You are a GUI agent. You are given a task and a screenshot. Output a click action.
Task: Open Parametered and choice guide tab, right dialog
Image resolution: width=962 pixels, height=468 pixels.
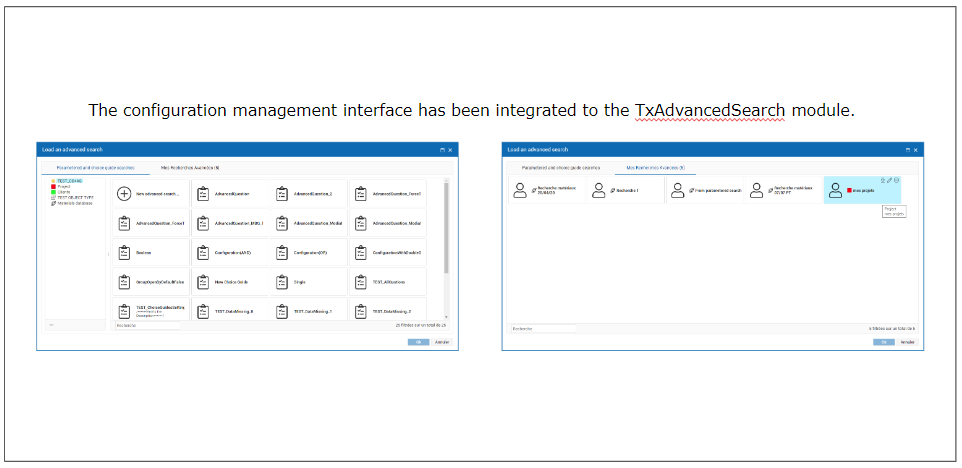click(x=561, y=167)
